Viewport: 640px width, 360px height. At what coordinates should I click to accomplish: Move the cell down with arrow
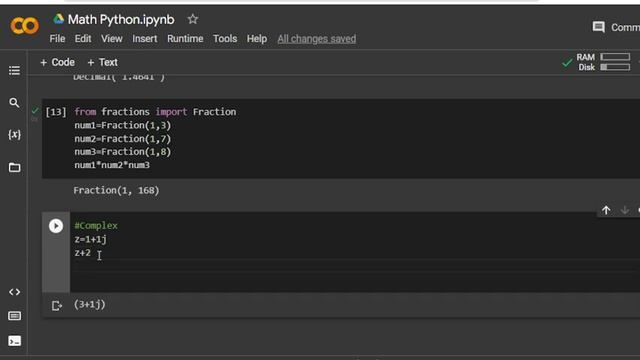point(624,210)
